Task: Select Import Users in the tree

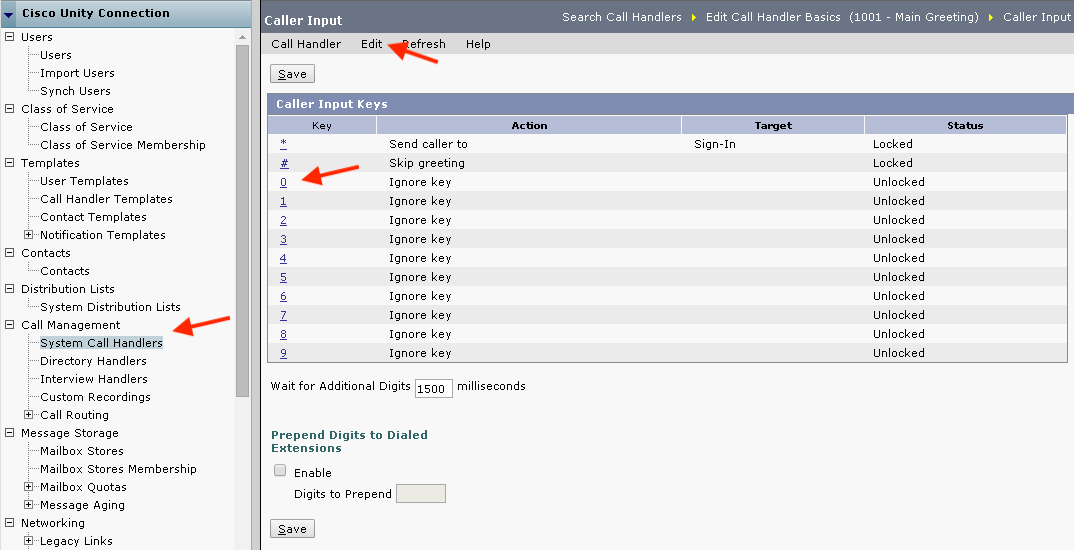Action: (x=77, y=73)
